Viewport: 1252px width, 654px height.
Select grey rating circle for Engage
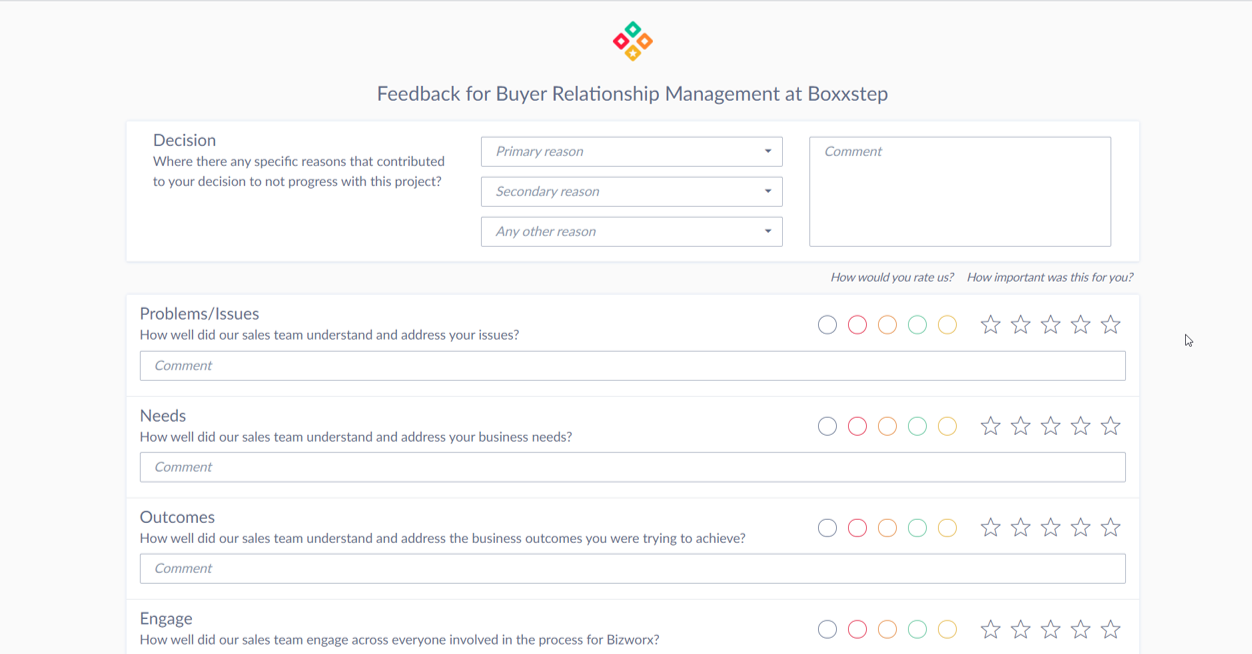click(827, 630)
